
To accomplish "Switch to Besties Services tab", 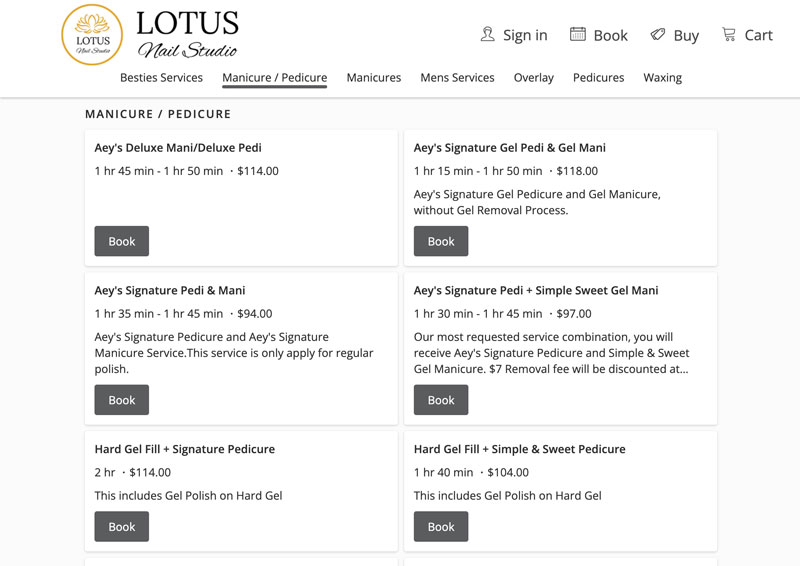I will 161,78.
